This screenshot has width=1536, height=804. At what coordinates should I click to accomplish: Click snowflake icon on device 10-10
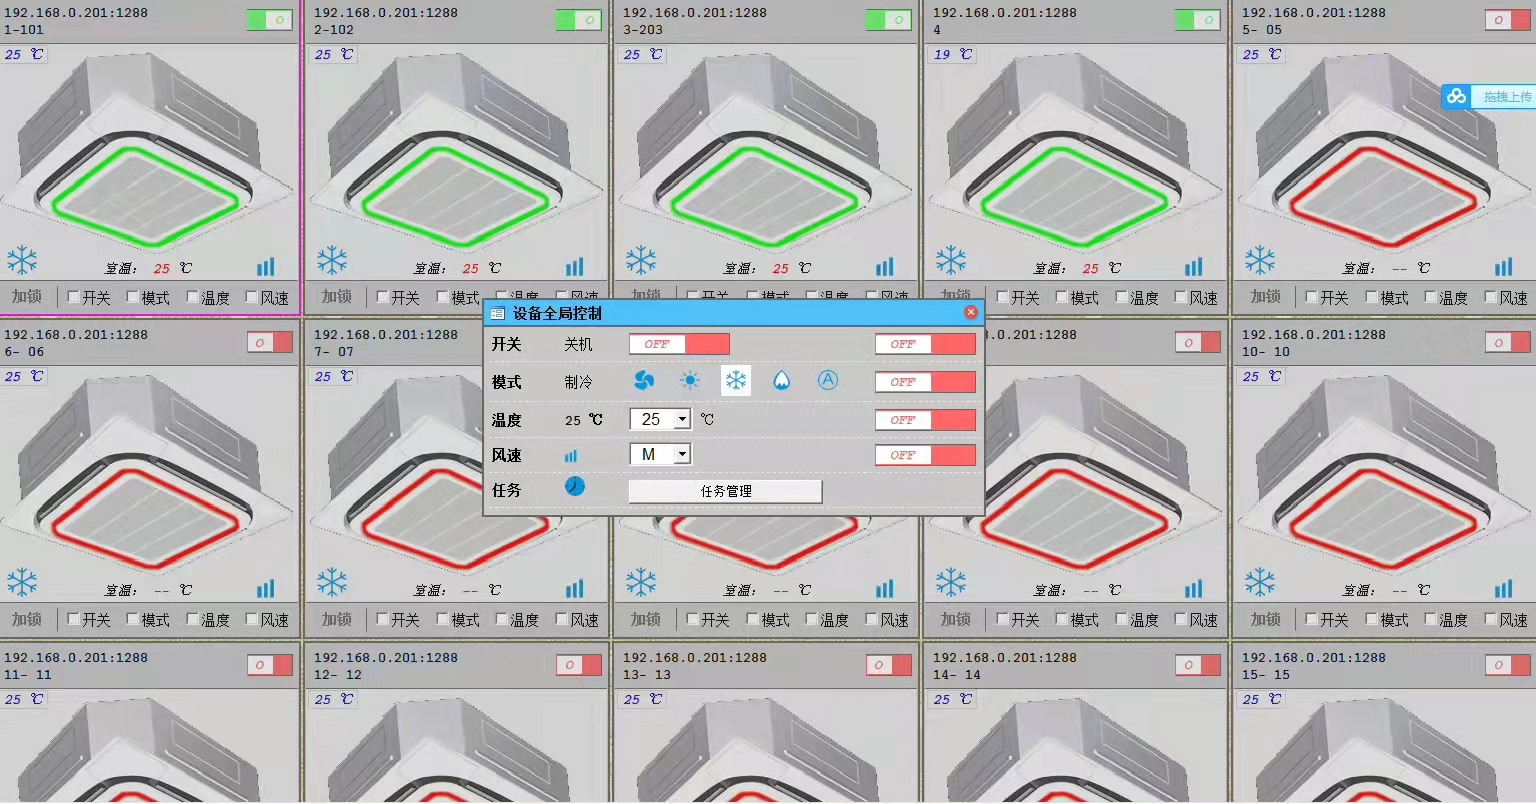click(x=1260, y=583)
